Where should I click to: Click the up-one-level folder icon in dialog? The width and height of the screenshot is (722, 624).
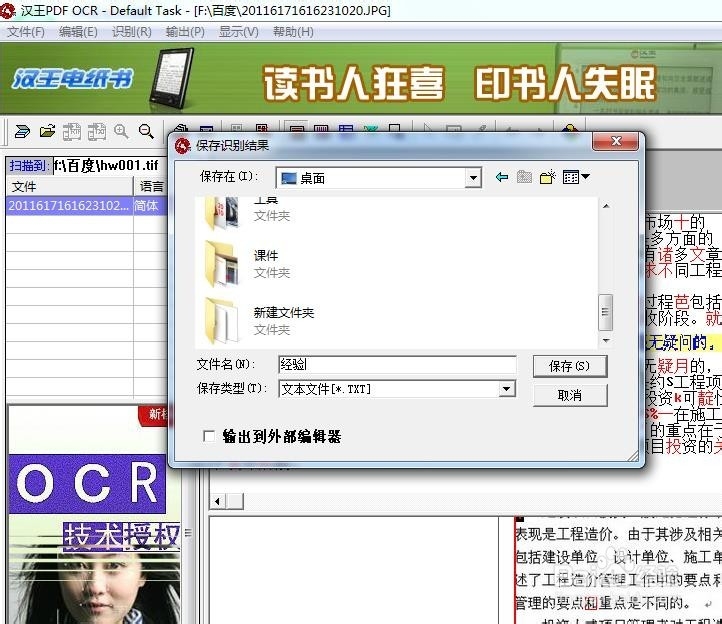[x=524, y=177]
